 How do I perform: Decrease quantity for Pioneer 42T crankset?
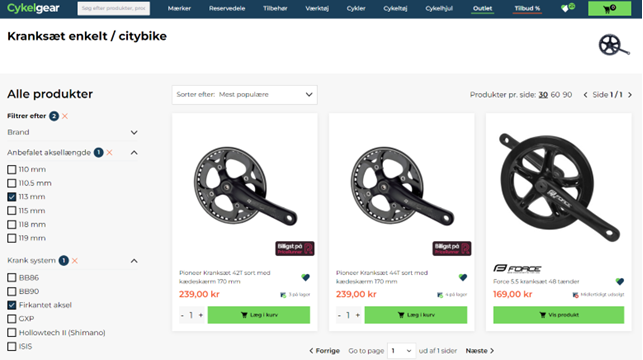[182, 315]
